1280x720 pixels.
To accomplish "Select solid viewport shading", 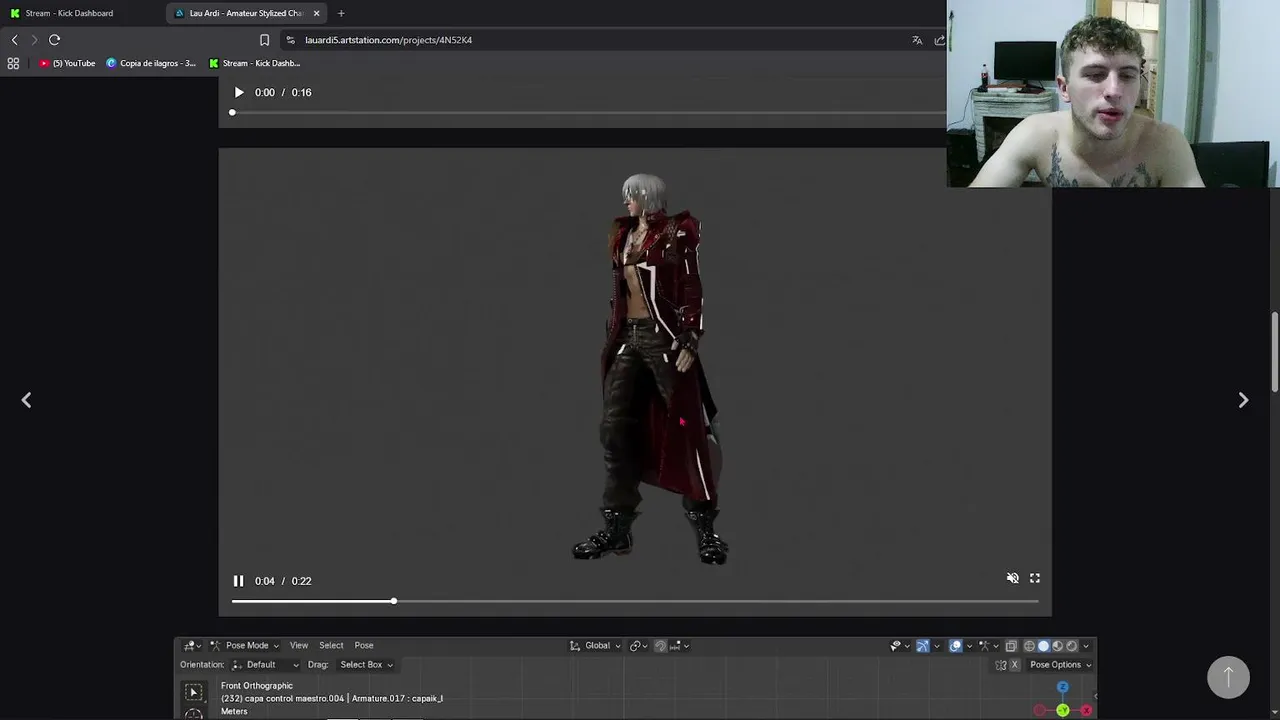I will coord(1044,646).
